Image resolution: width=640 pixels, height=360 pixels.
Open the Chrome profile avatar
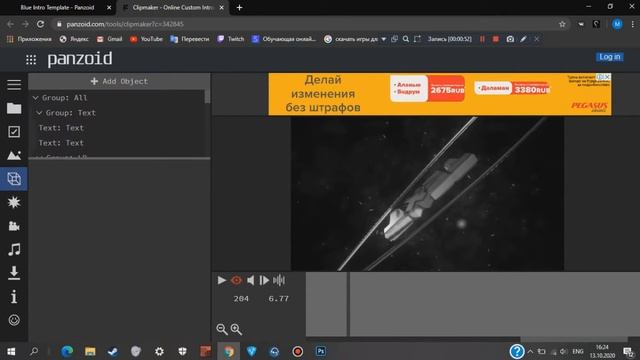coord(617,24)
